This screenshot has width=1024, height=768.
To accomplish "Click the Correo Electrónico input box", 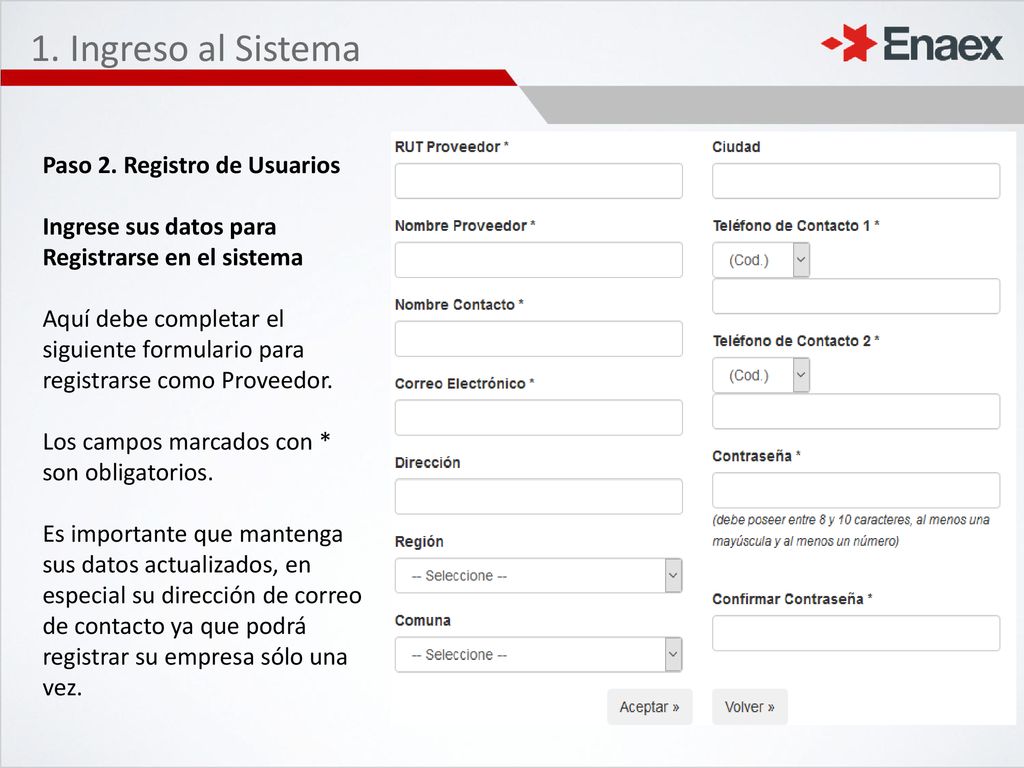I will 538,417.
